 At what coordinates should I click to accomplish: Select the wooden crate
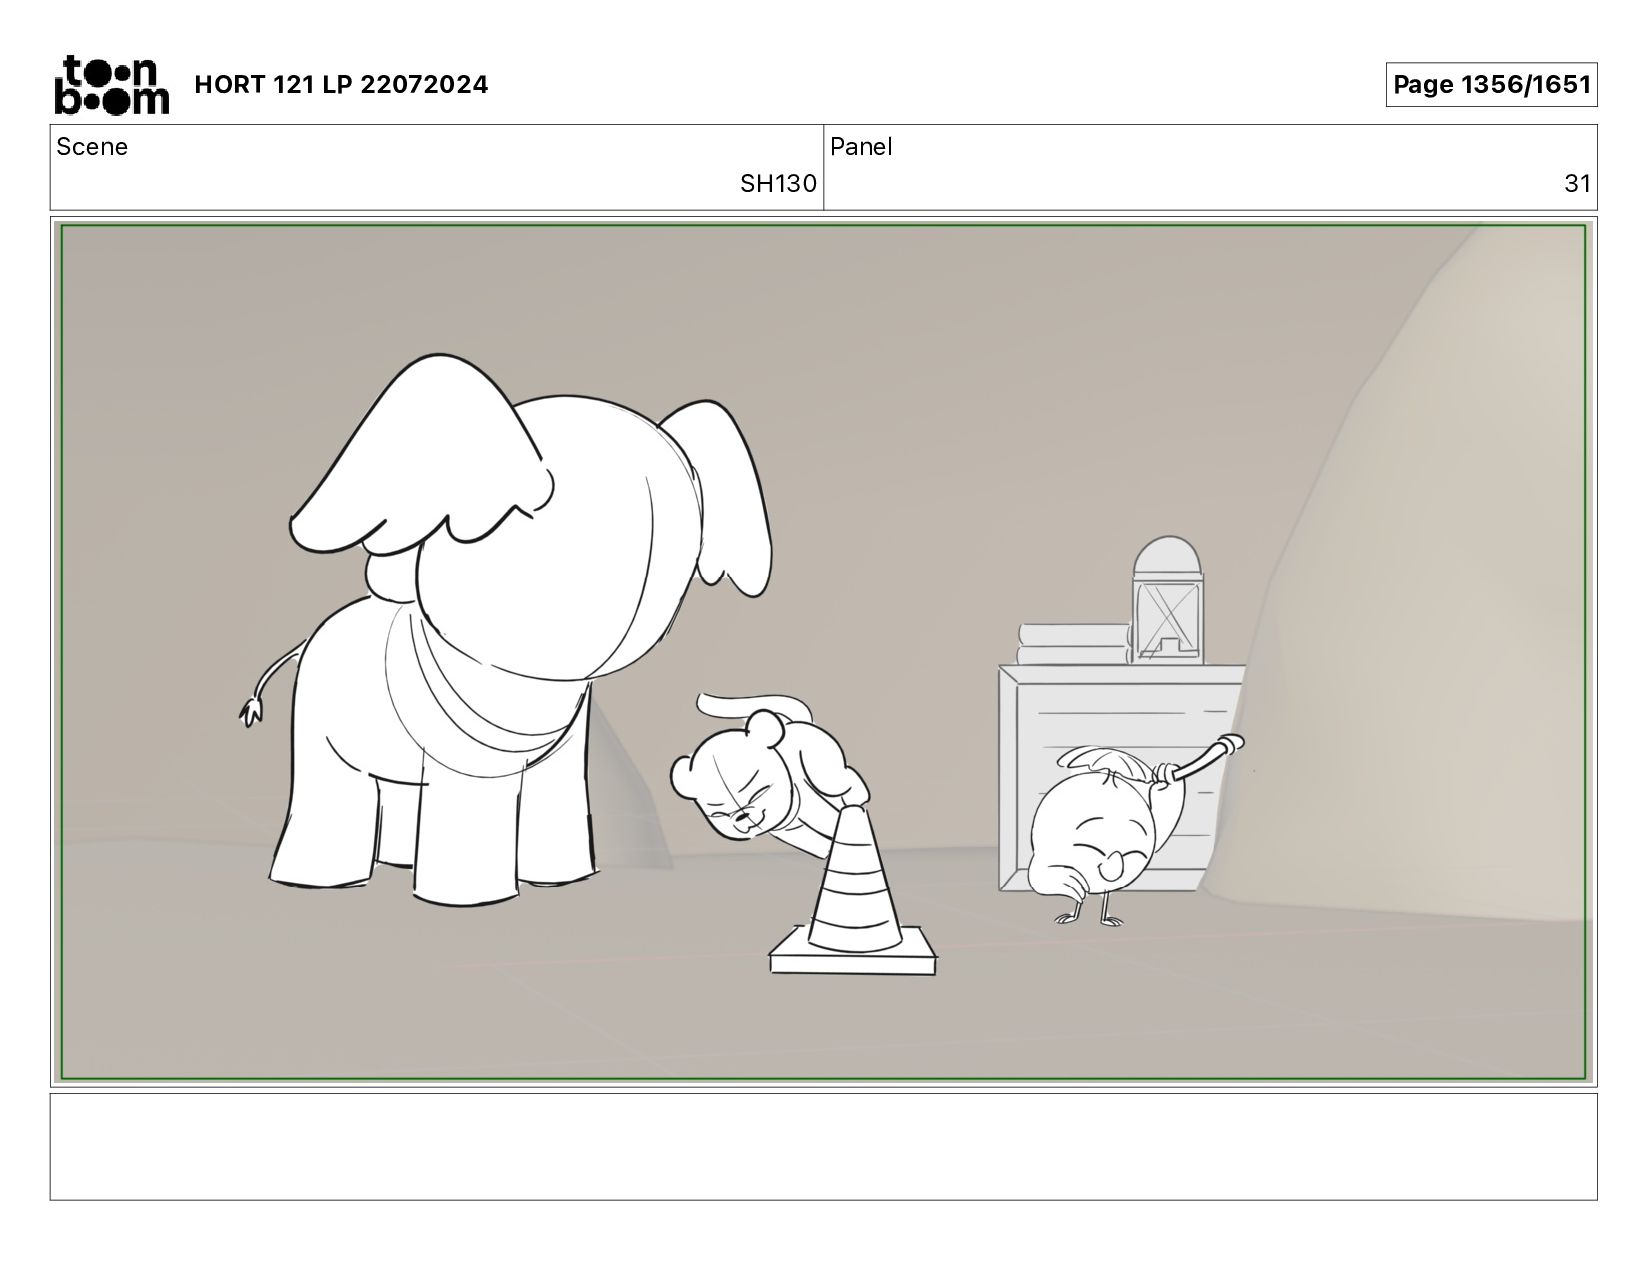pos(1120,778)
